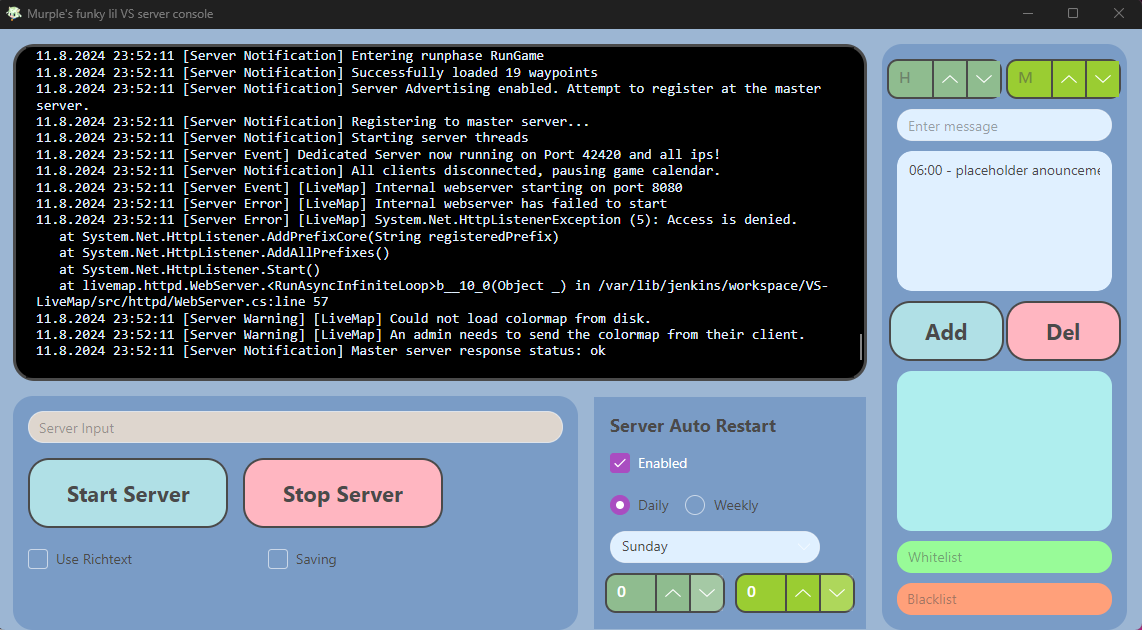Viewport: 1142px width, 630px height.
Task: Enable the Use Richtext checkbox
Action: pos(38,559)
